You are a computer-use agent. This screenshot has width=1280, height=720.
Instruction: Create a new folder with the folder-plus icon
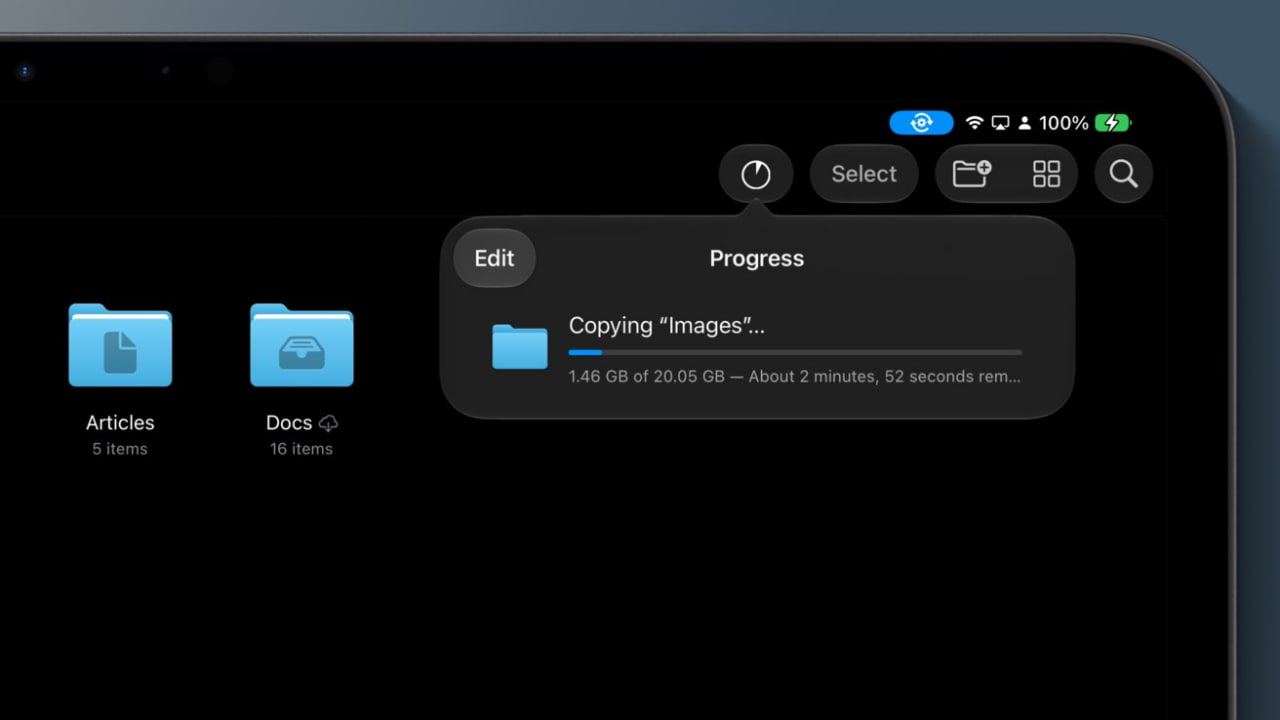[x=971, y=174]
